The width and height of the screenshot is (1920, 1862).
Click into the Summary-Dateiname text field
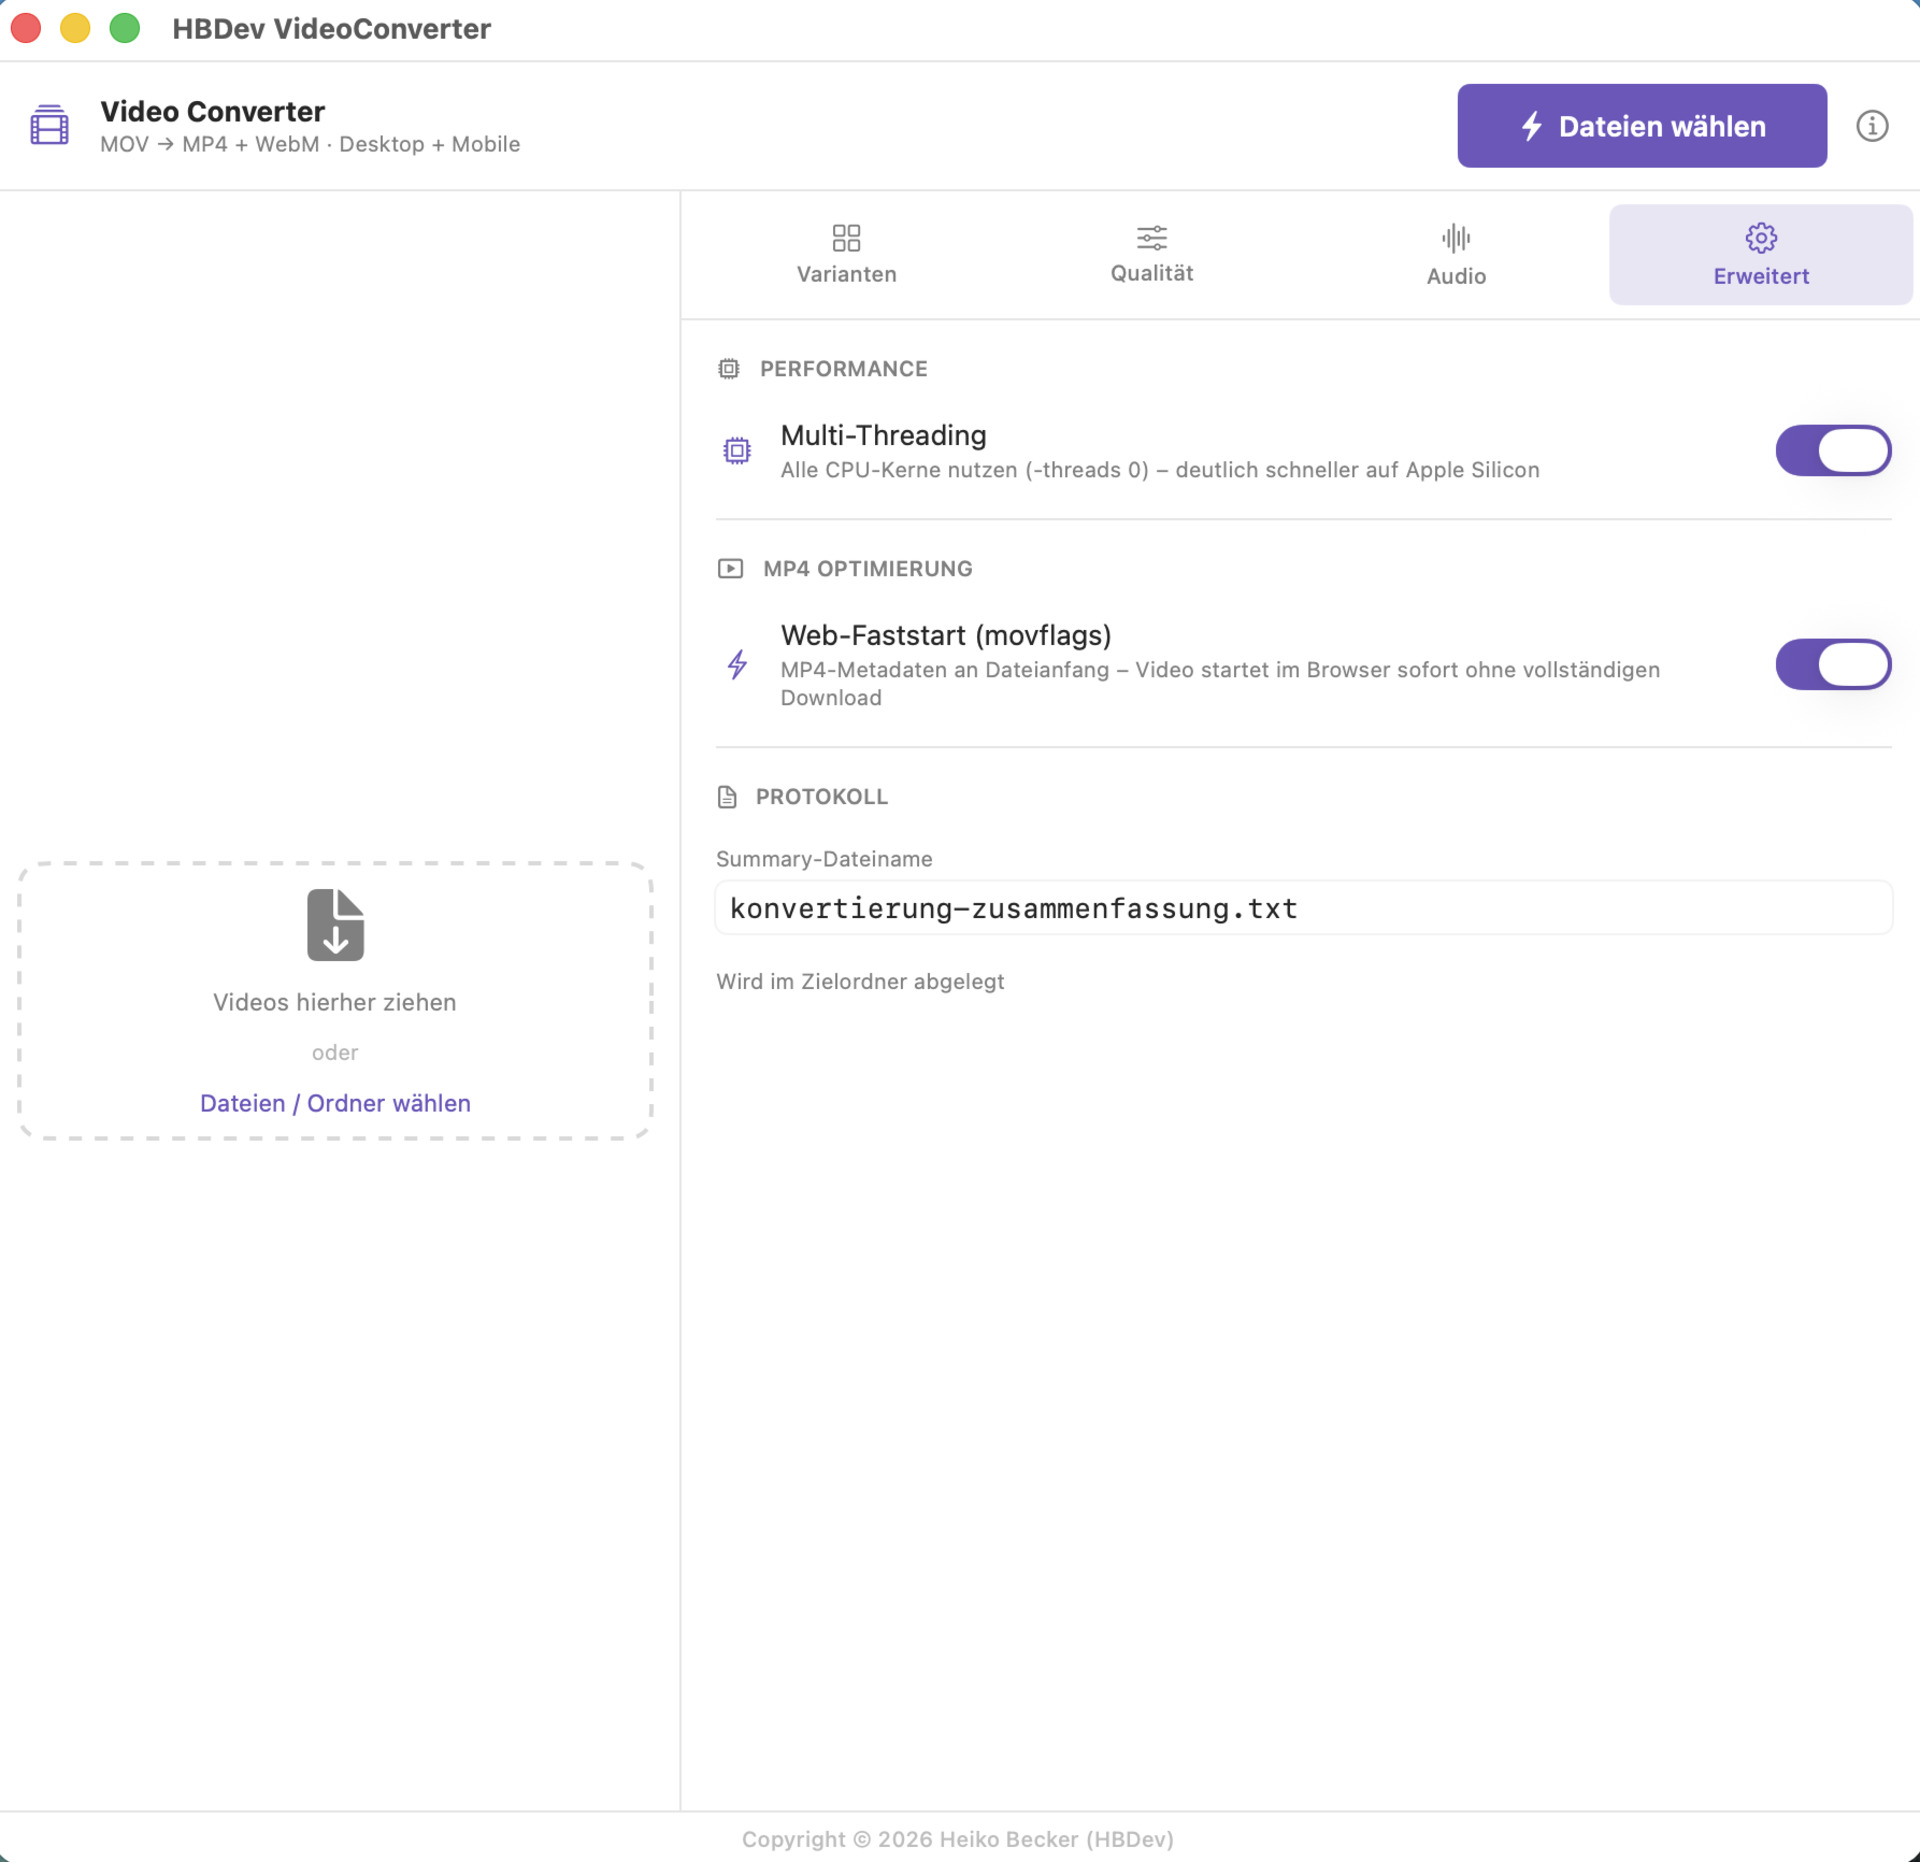coord(1303,908)
